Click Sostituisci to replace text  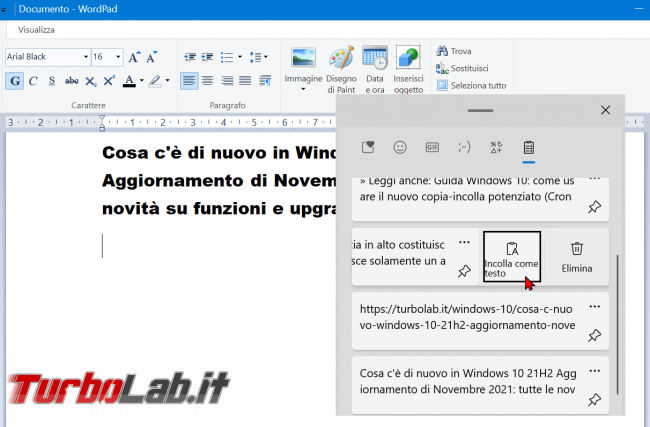pyautogui.click(x=462, y=68)
